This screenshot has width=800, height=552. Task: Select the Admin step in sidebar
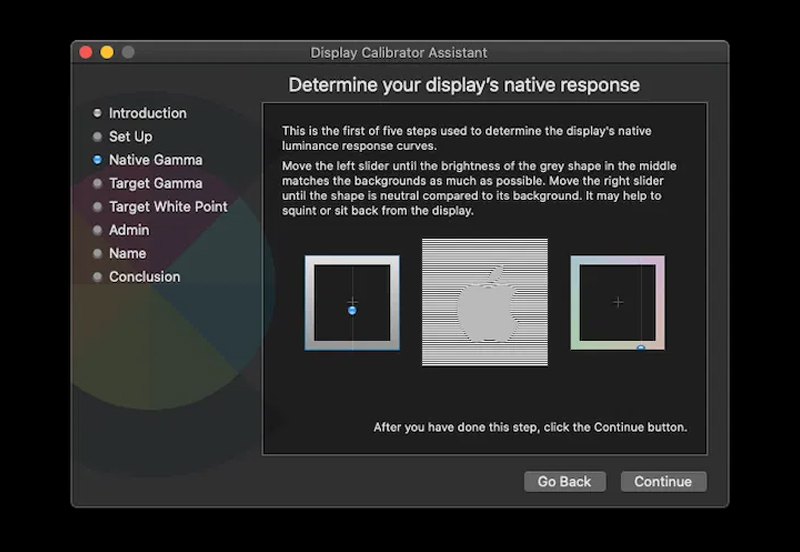(x=128, y=230)
